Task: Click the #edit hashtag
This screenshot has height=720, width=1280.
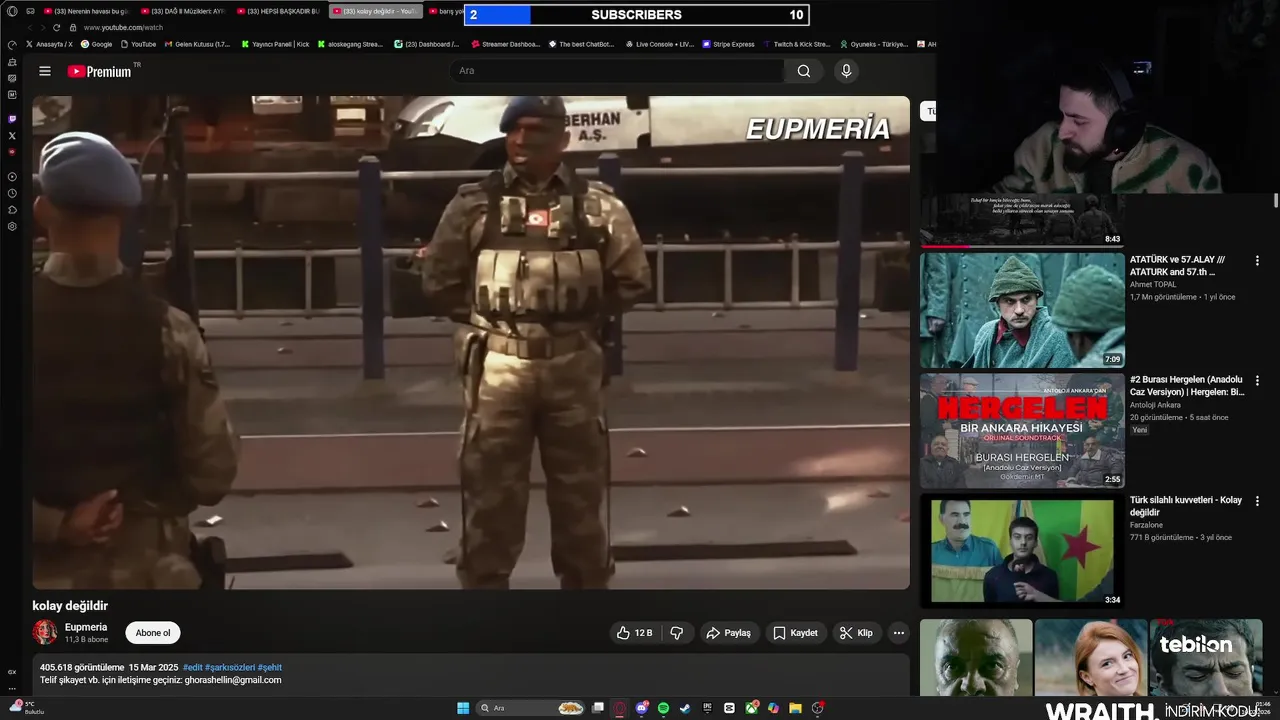Action: 192,667
